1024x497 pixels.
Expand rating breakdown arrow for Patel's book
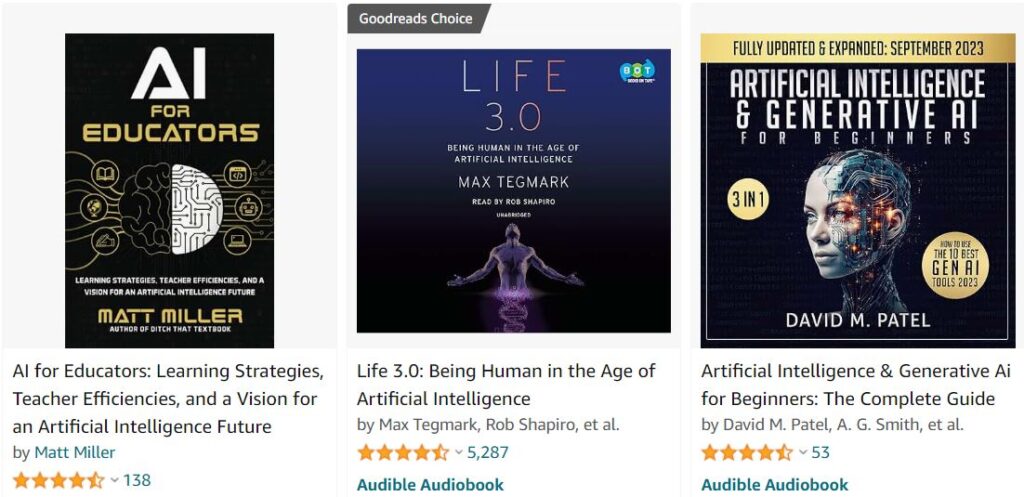click(803, 453)
